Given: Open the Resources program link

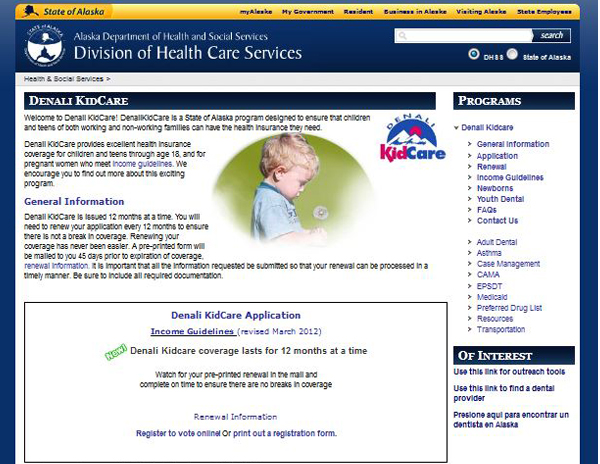Looking at the screenshot, I should [494, 319].
